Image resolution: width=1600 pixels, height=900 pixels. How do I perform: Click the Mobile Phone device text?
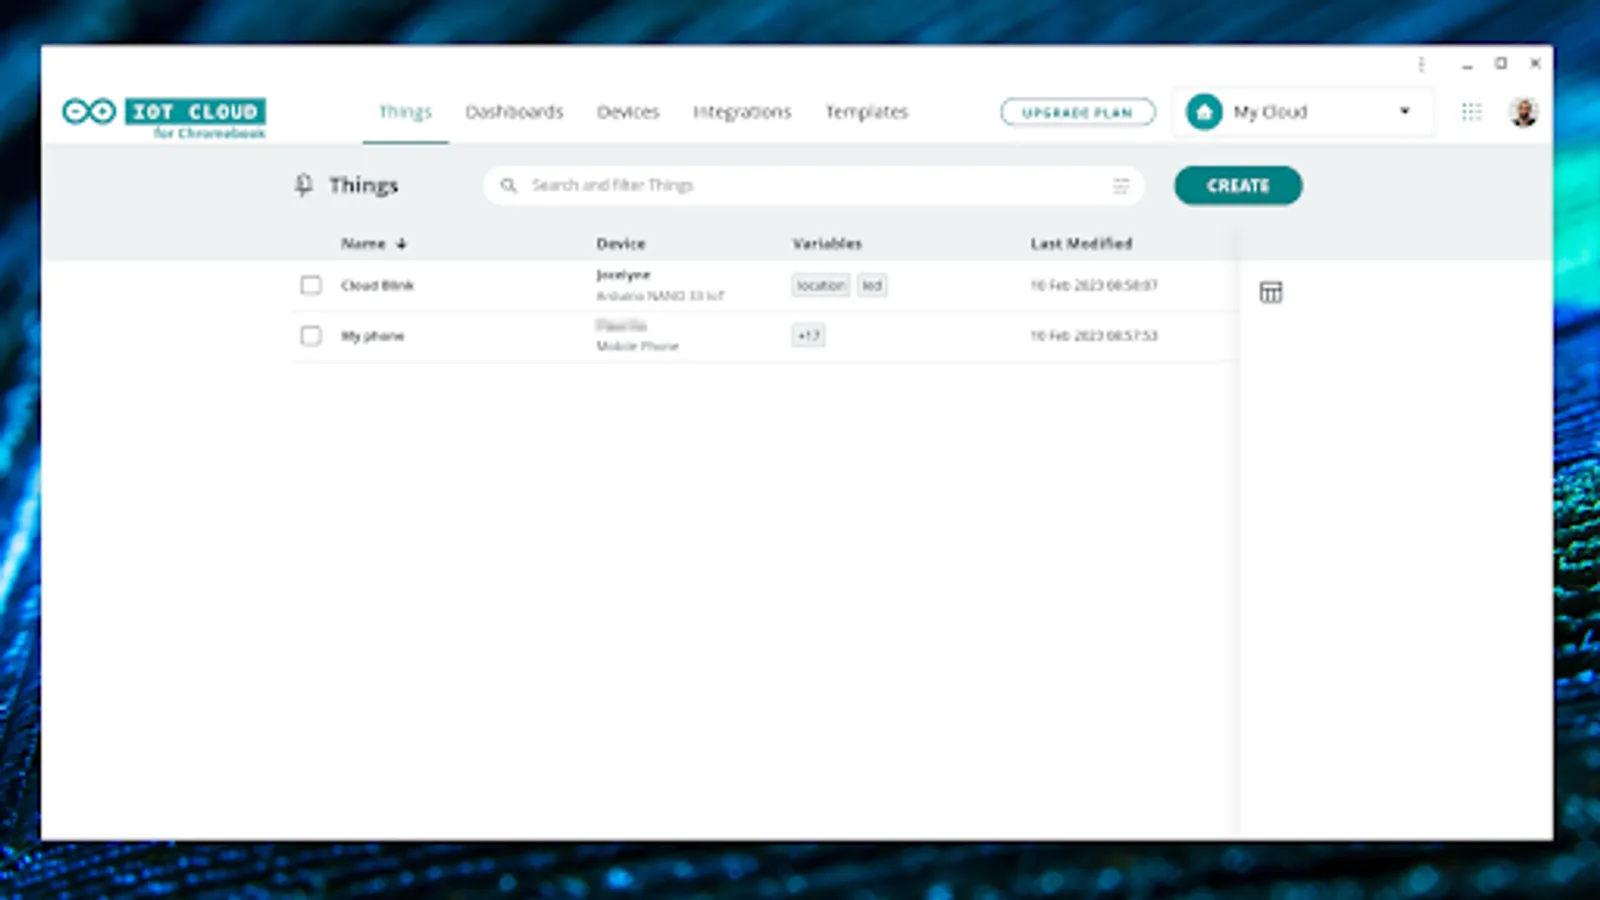[x=637, y=346]
